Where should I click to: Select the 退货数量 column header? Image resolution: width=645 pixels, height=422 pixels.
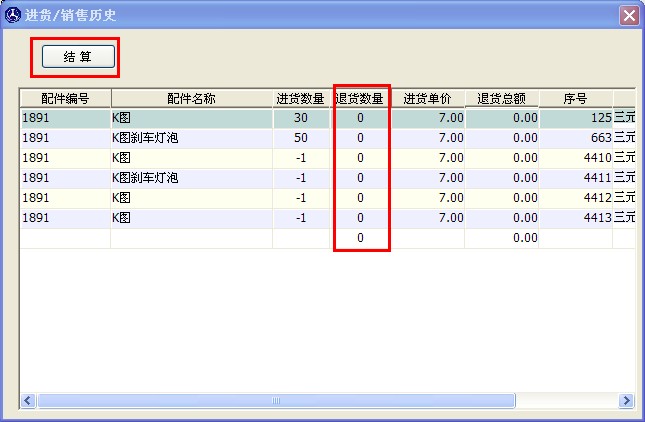[360, 99]
